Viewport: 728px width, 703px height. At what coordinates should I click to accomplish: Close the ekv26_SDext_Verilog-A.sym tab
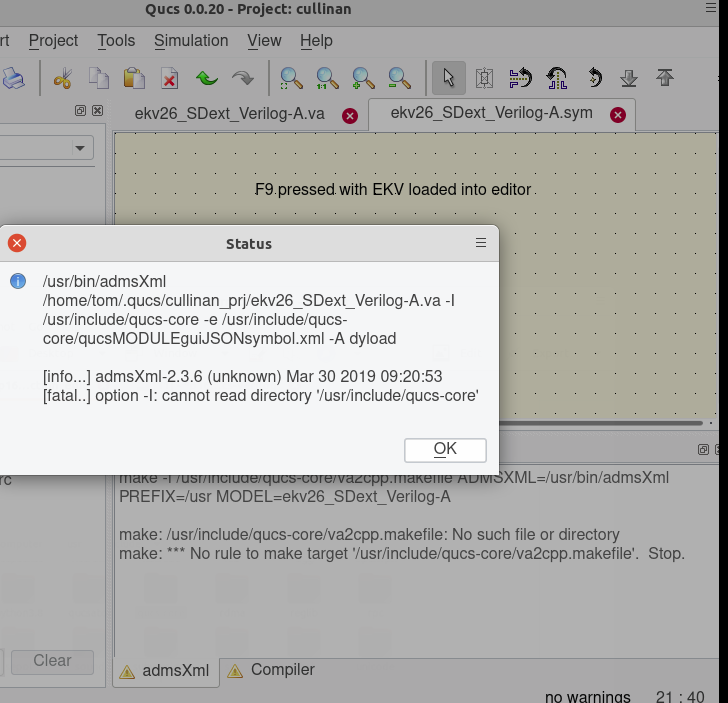pos(618,115)
